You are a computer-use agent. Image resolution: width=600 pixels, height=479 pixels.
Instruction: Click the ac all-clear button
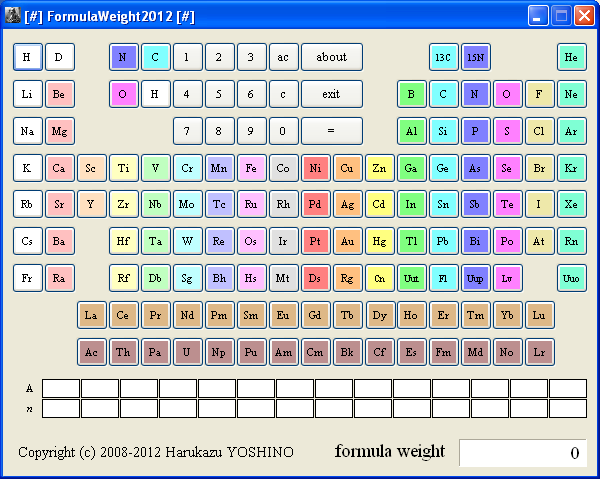(x=284, y=57)
